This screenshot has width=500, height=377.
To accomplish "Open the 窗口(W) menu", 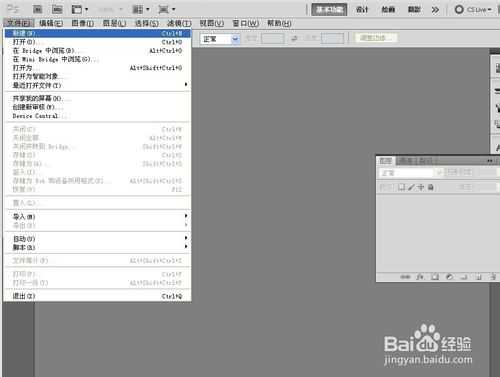I will click(245, 23).
